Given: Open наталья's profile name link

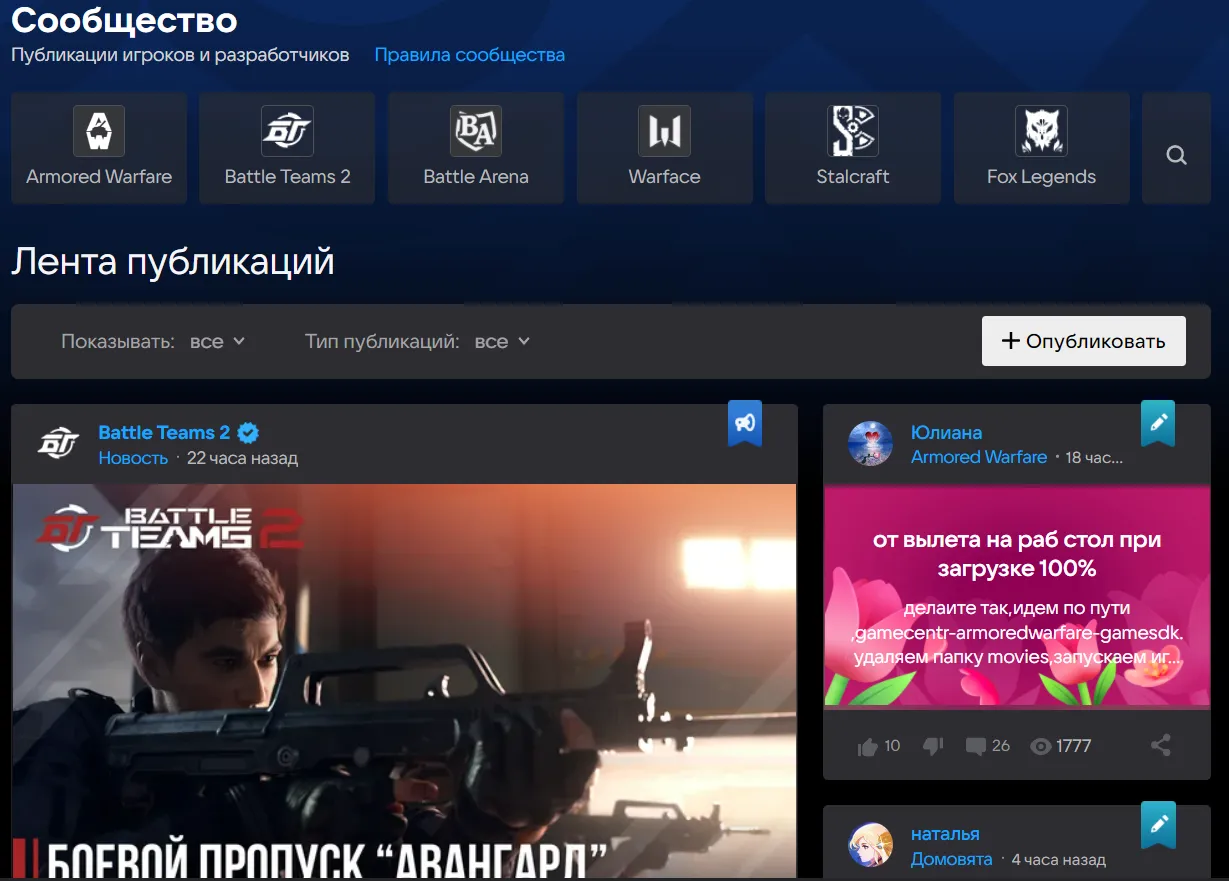Looking at the screenshot, I should [x=945, y=834].
